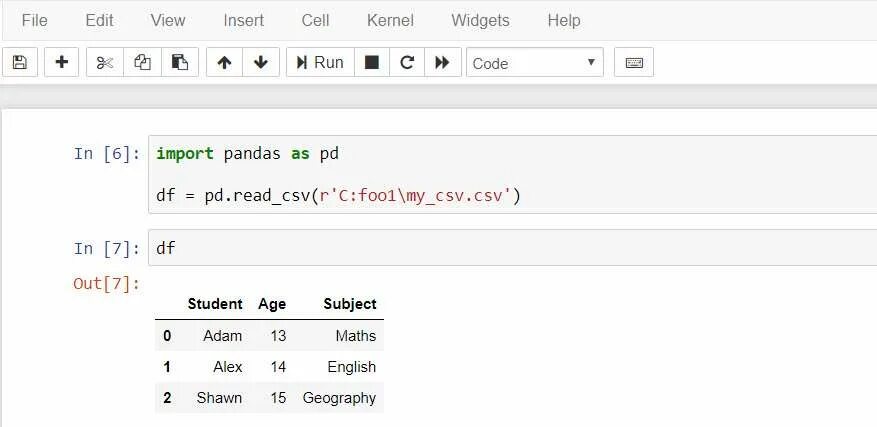This screenshot has width=877, height=427.
Task: Open the File menu
Action: click(x=34, y=20)
